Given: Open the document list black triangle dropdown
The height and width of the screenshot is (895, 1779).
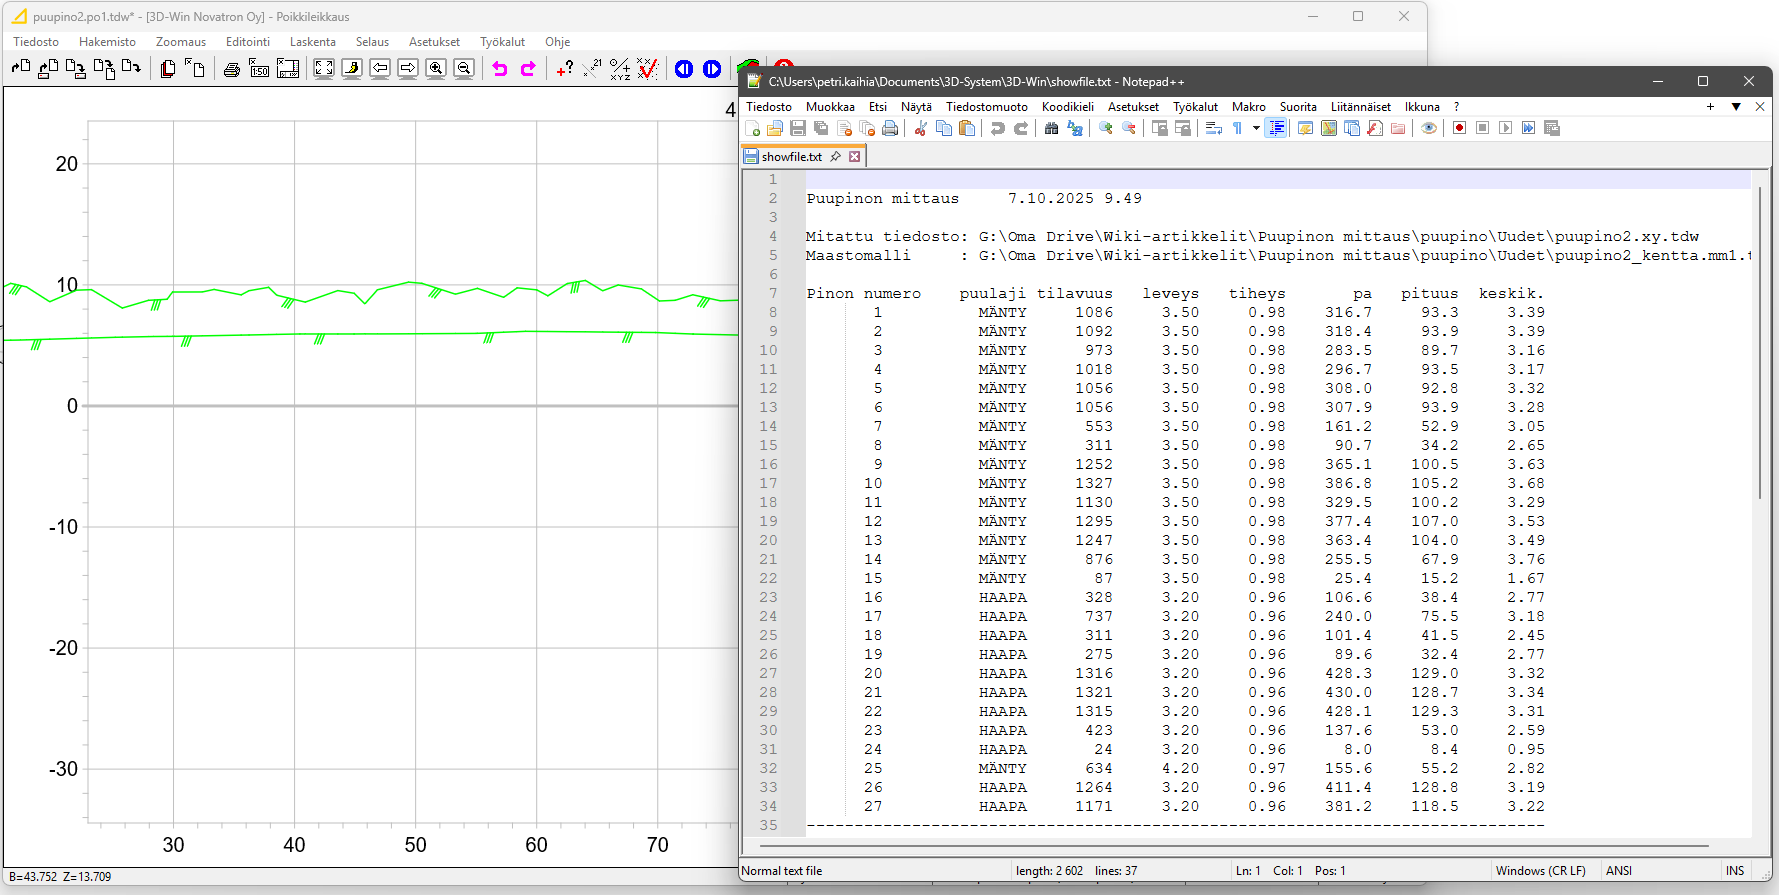Looking at the screenshot, I should (x=1736, y=107).
